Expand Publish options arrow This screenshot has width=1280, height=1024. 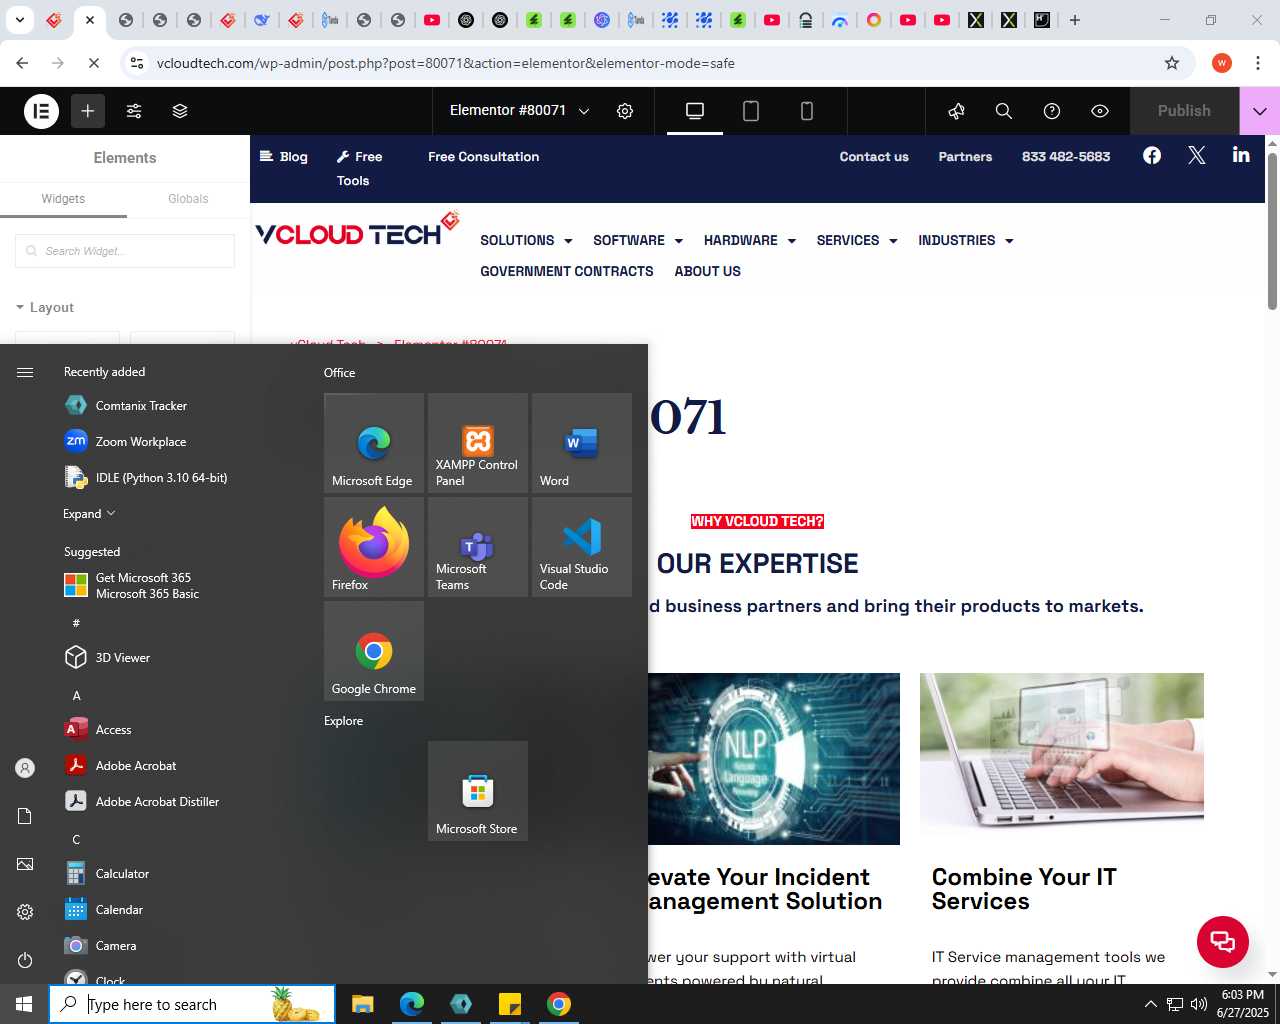1260,111
